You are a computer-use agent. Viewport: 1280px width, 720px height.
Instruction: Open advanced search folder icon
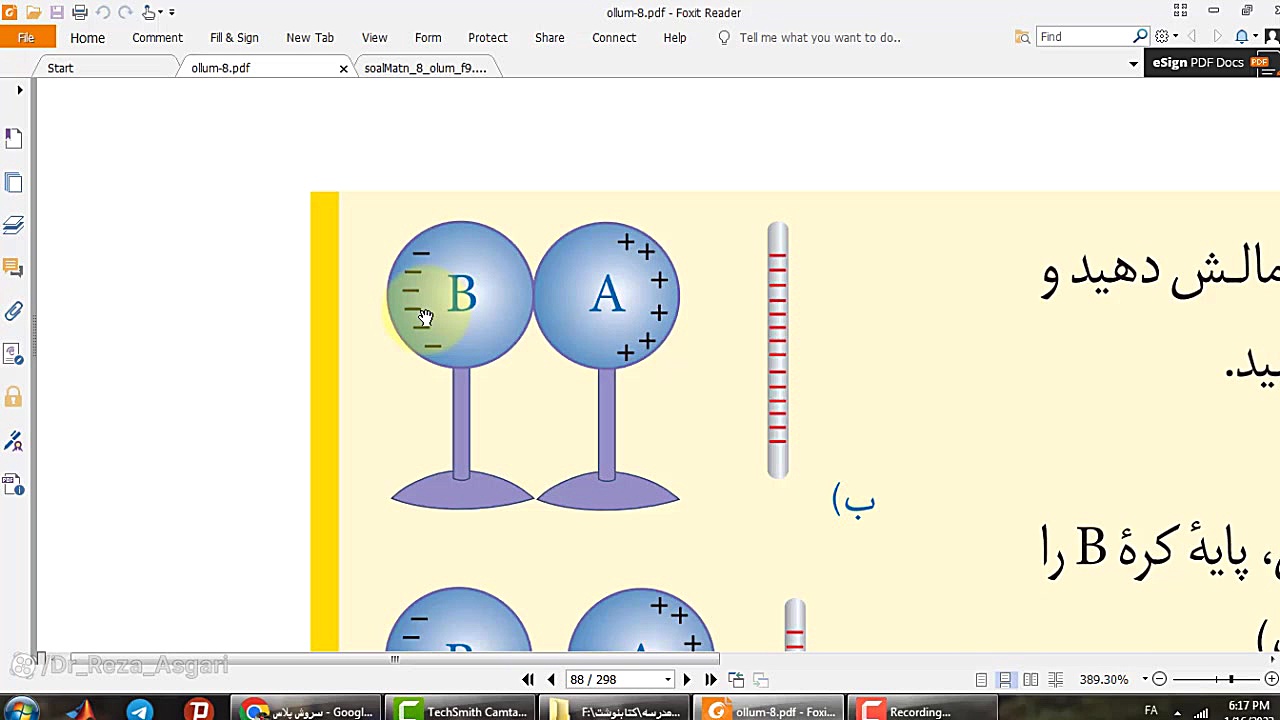pos(1022,37)
